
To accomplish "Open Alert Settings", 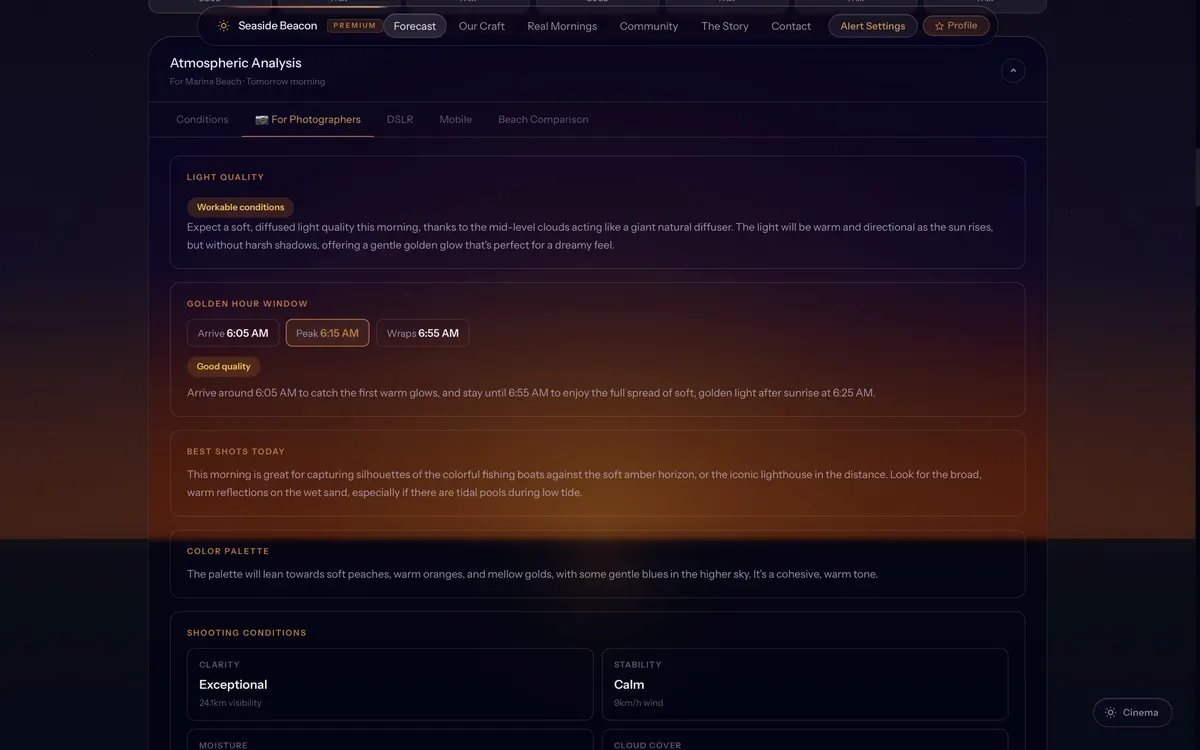I will click(x=872, y=26).
